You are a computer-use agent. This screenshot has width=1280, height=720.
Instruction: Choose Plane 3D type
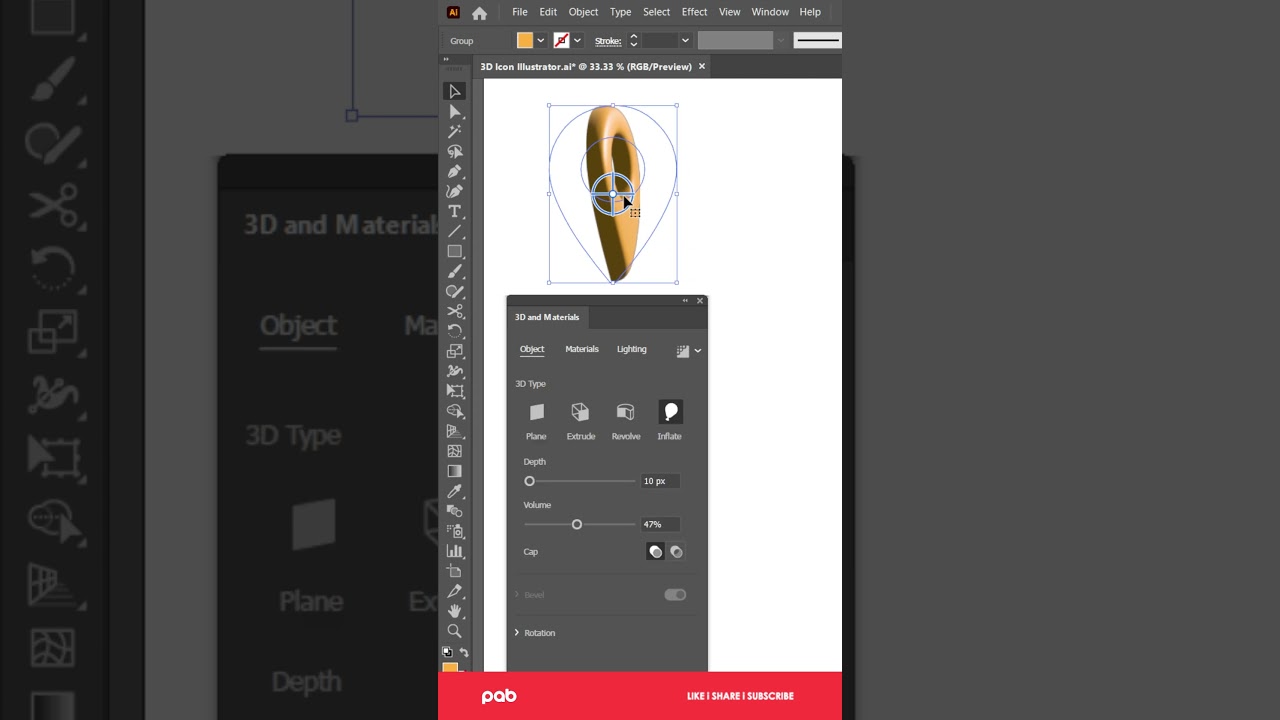coord(536,412)
